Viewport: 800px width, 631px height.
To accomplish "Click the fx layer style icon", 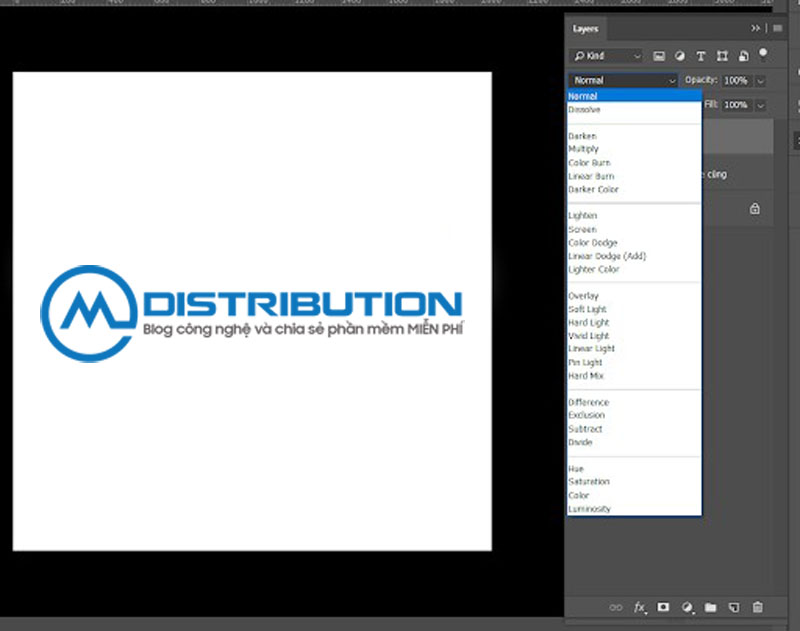I will tap(640, 607).
